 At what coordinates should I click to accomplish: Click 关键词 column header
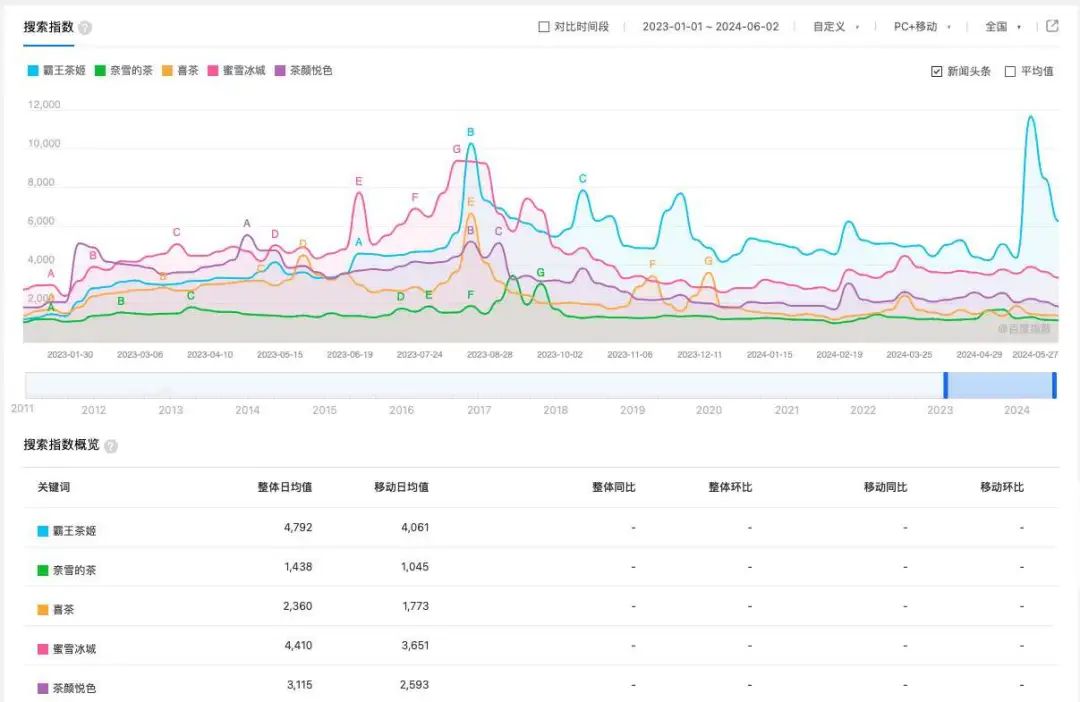coord(54,487)
